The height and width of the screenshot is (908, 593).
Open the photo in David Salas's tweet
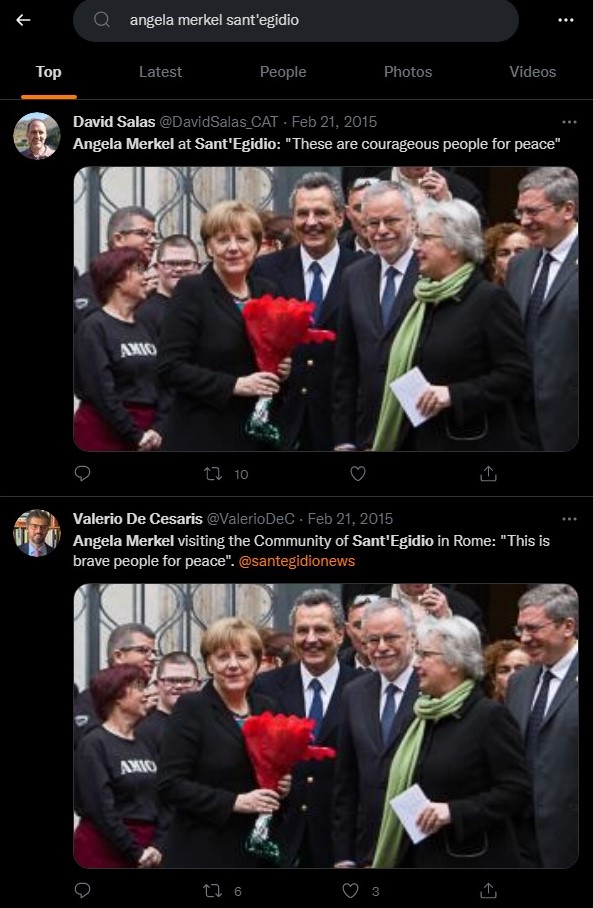click(325, 309)
